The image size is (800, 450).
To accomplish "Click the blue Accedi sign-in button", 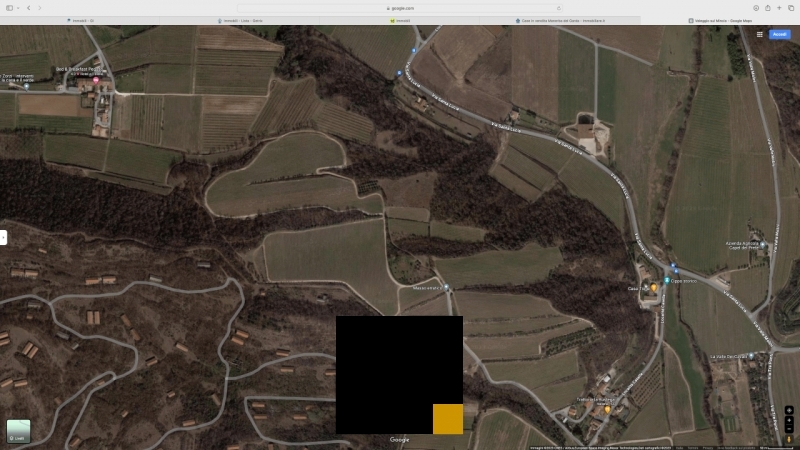I will point(779,34).
